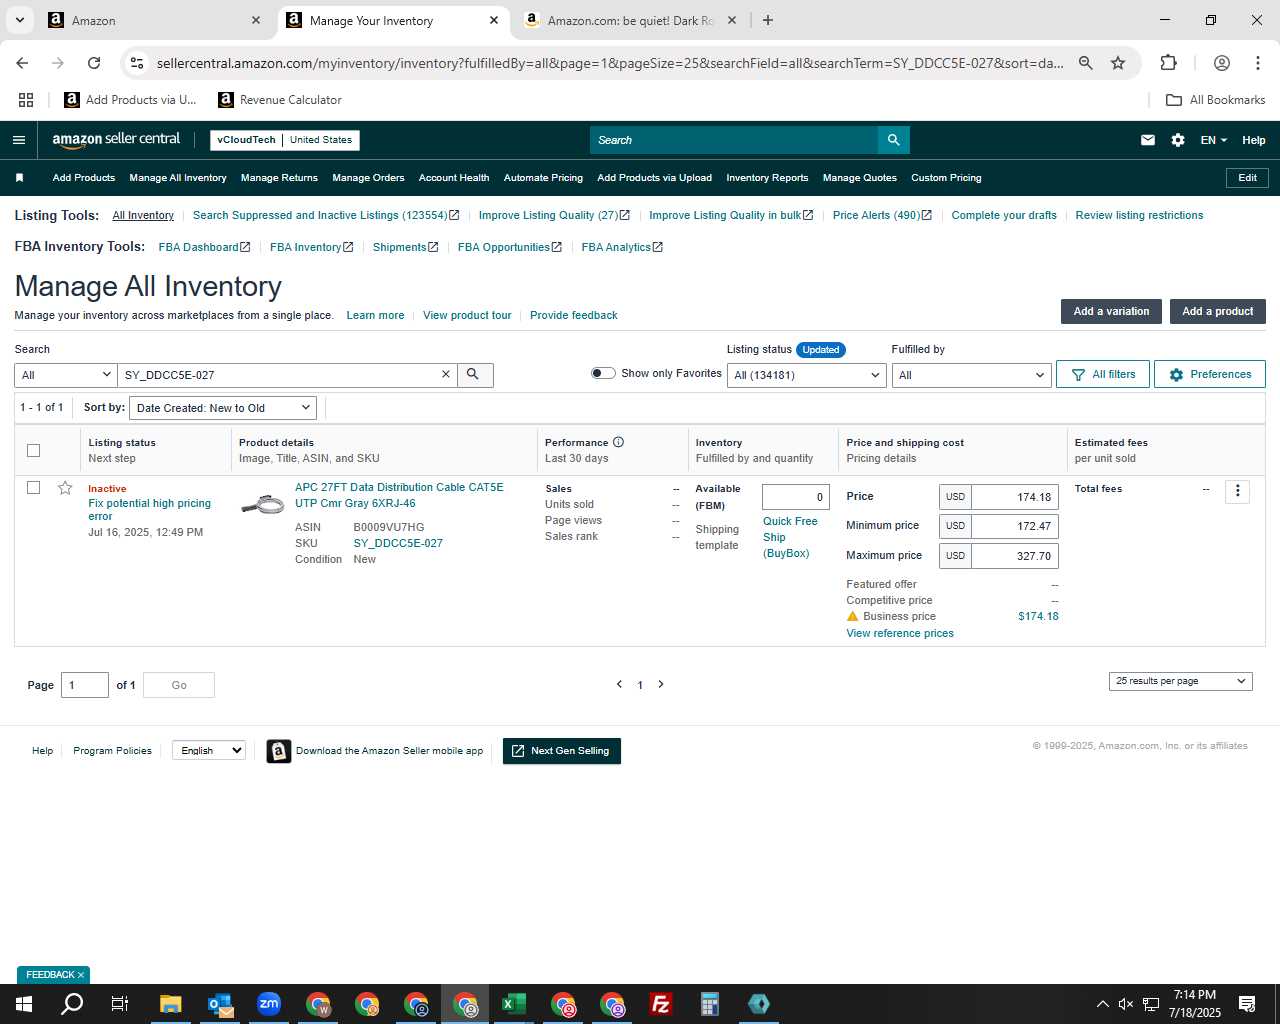Open Chrome profile icon
Screen dimensions: 1280x1024
click(x=1221, y=63)
